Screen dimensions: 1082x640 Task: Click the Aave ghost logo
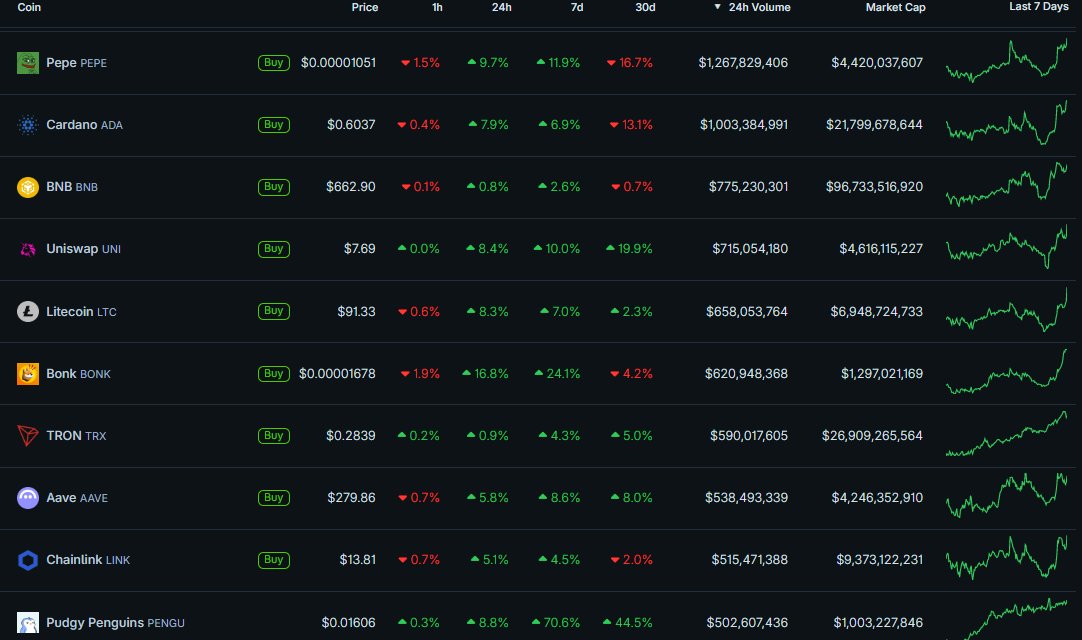tap(28, 498)
